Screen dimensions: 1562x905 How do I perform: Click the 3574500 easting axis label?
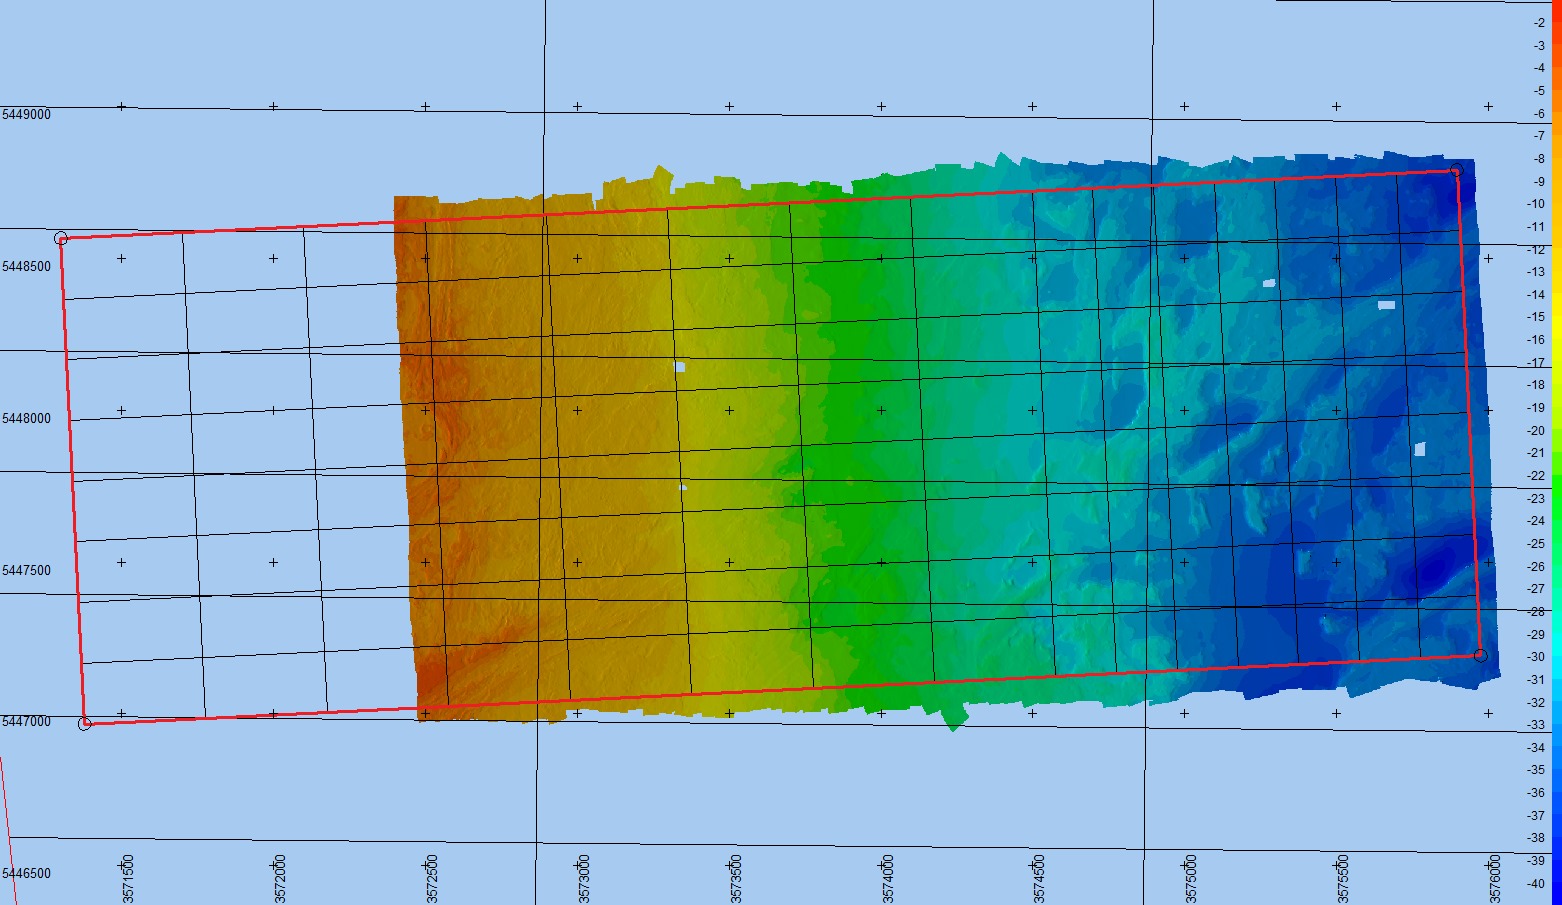pyautogui.click(x=1040, y=879)
